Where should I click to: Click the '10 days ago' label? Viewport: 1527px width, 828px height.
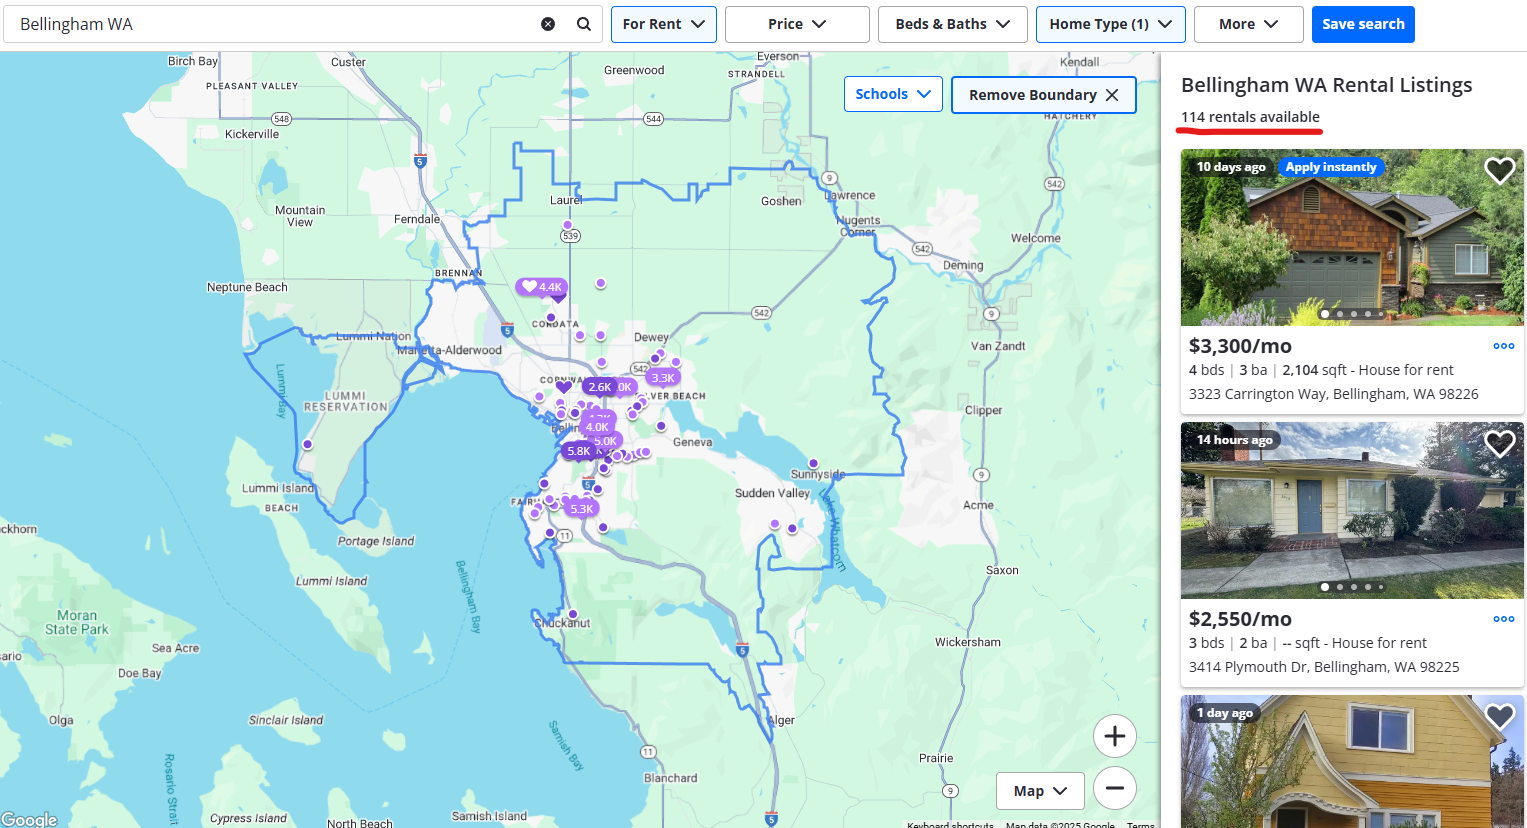[x=1231, y=167]
